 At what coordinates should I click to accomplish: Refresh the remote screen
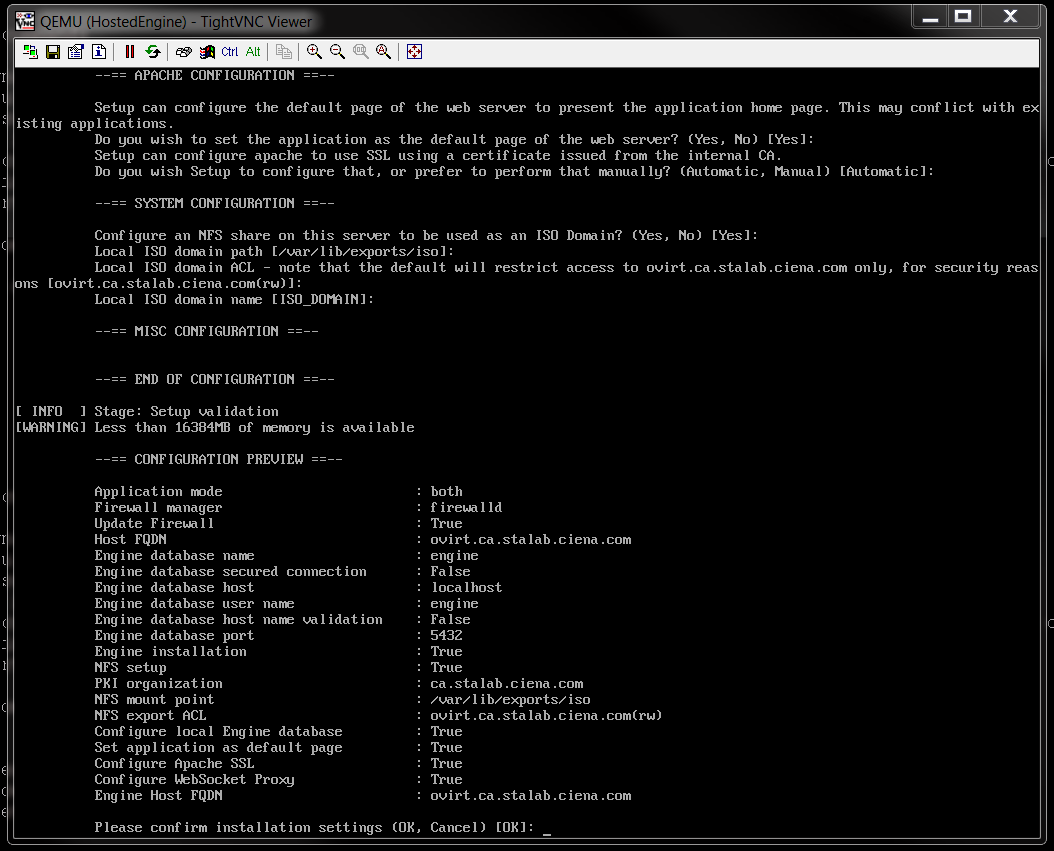[152, 52]
